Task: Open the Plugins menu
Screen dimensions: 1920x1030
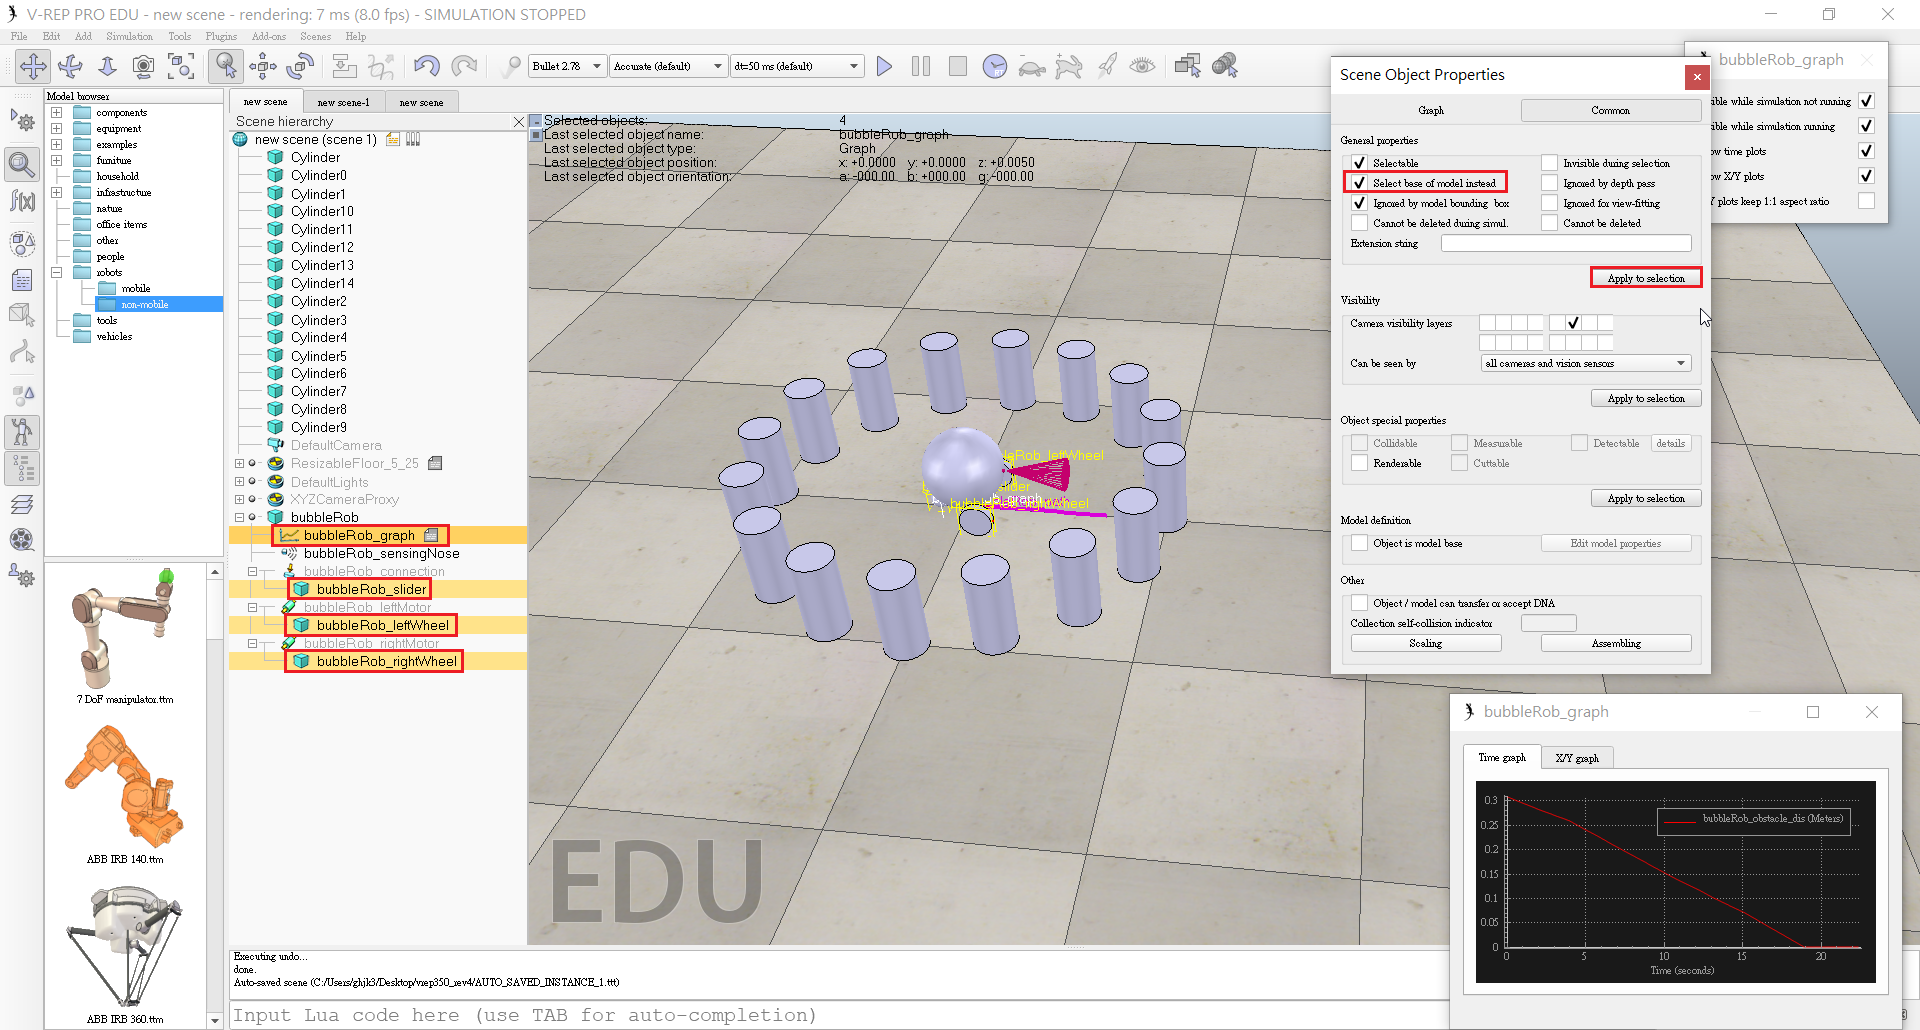Action: [x=221, y=36]
